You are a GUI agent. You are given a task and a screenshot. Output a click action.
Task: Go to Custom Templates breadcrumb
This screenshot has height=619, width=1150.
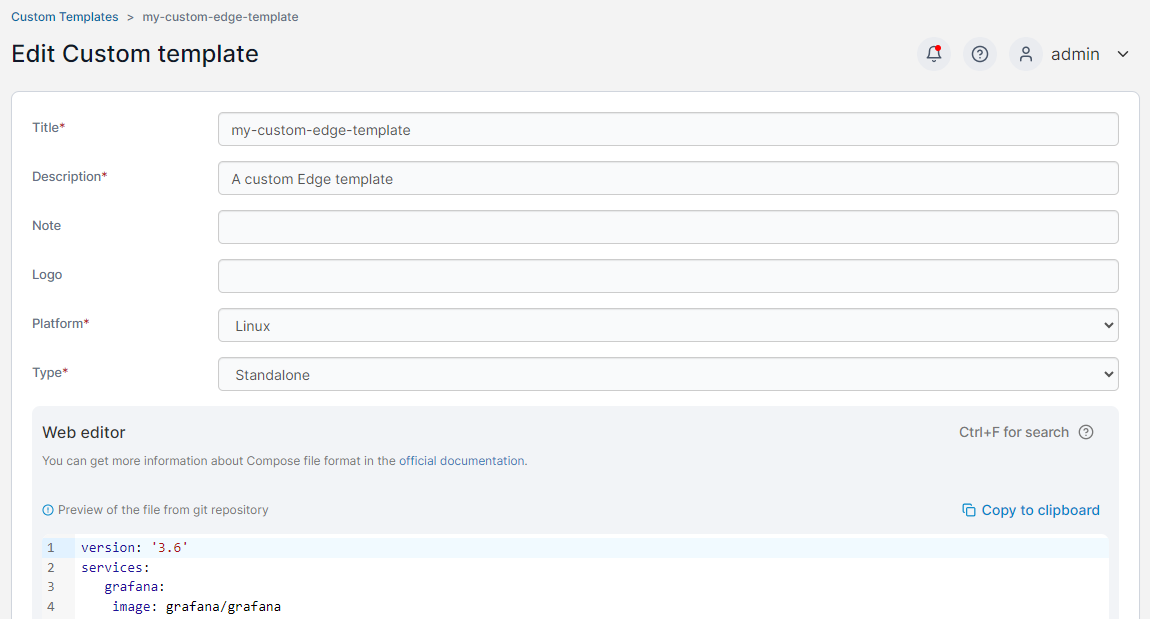pos(64,17)
